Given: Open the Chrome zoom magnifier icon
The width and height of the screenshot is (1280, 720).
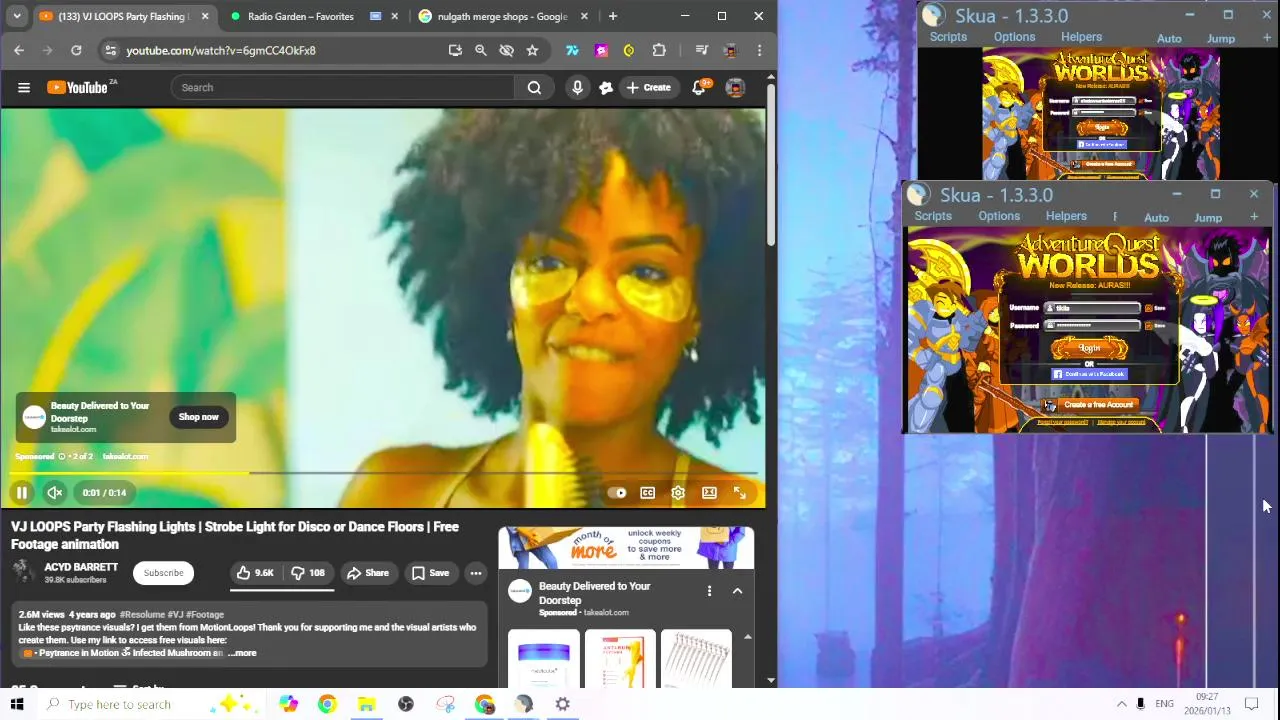Looking at the screenshot, I should click(x=480, y=50).
